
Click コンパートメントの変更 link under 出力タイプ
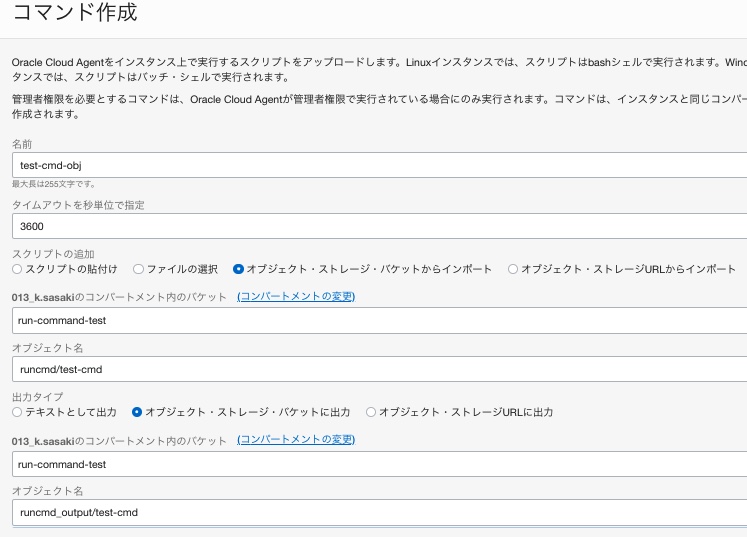296,440
